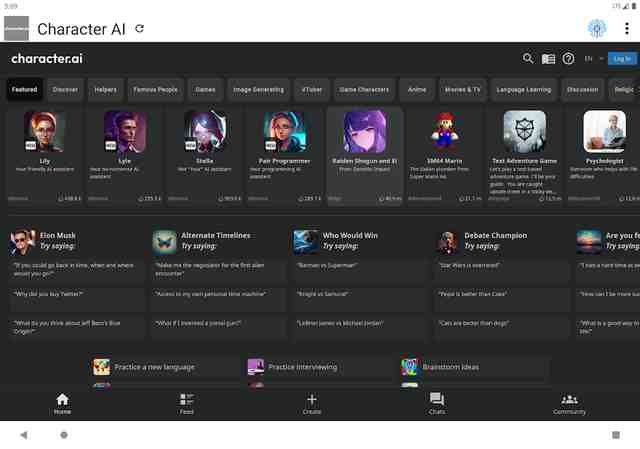This screenshot has height=449, width=640.
Task: Click the character.ai site logo
Action: coord(47,59)
